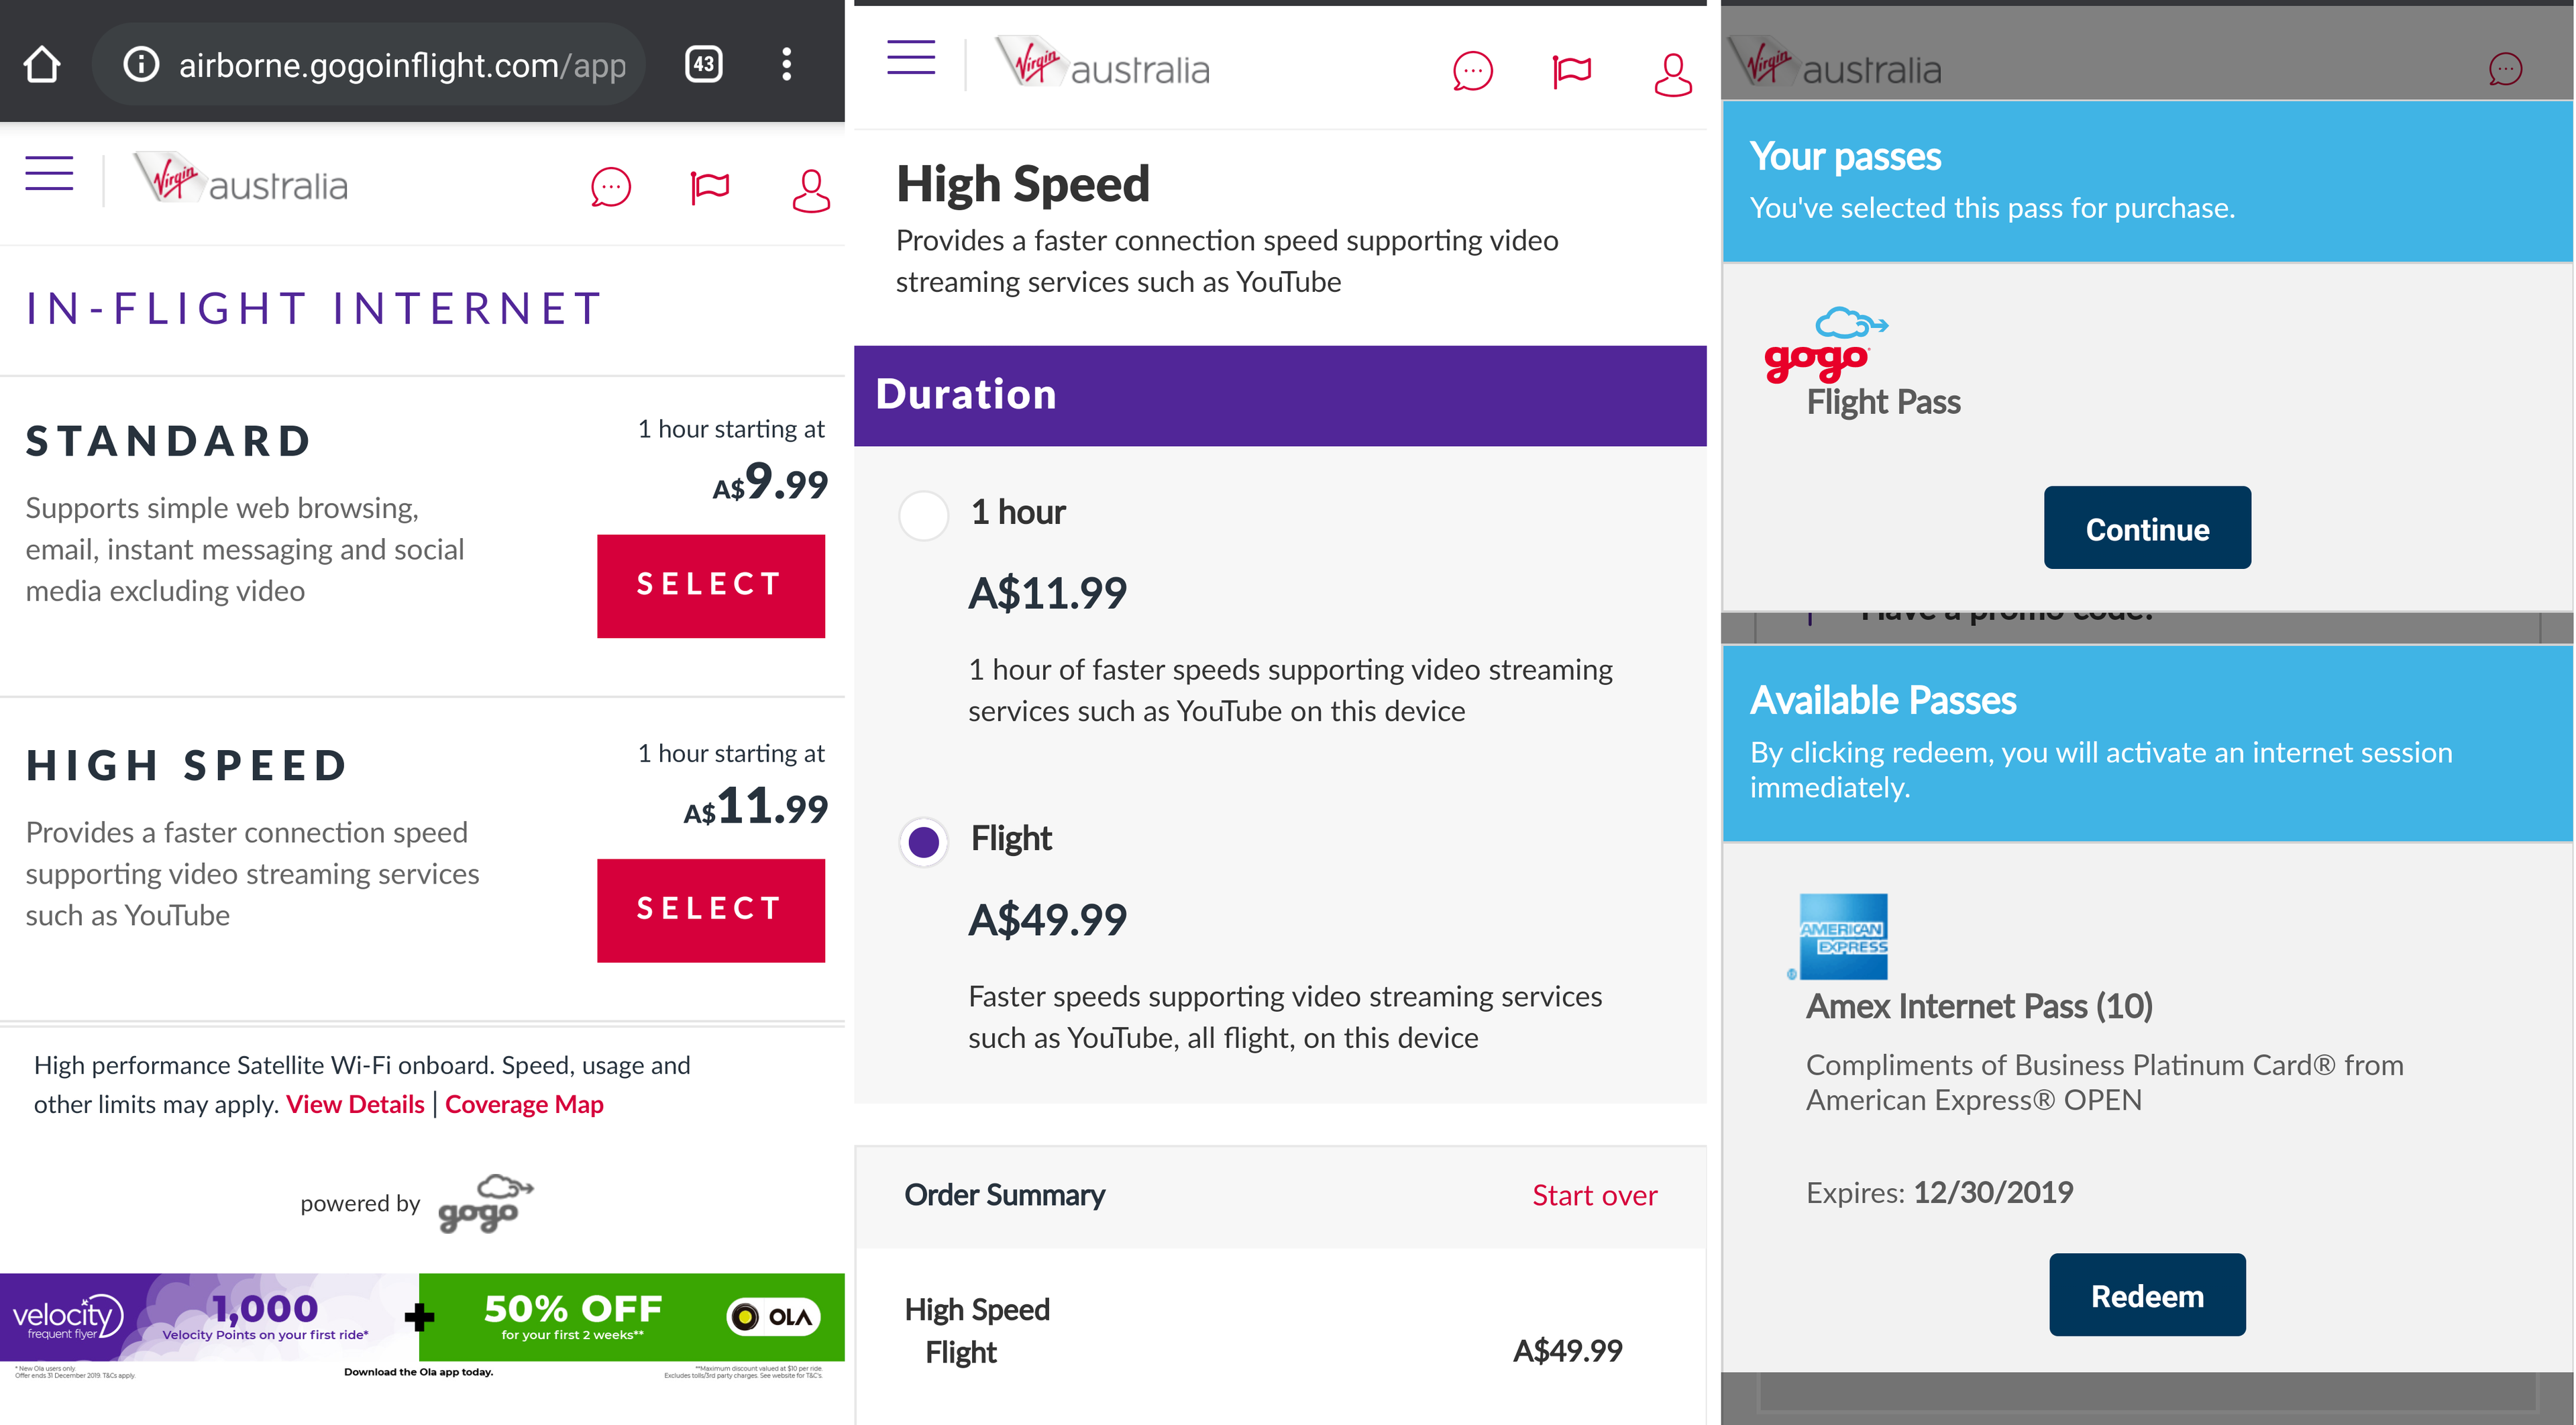2576x1425 pixels.
Task: Open the Coverage Map link
Action: click(524, 1105)
